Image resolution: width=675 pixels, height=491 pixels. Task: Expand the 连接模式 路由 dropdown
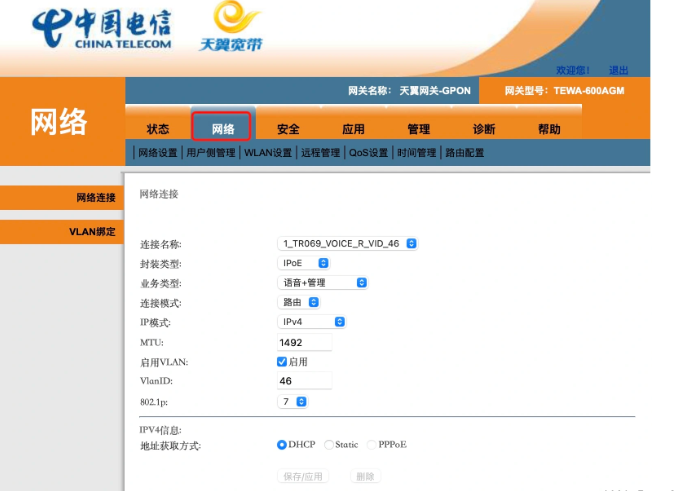click(x=299, y=302)
